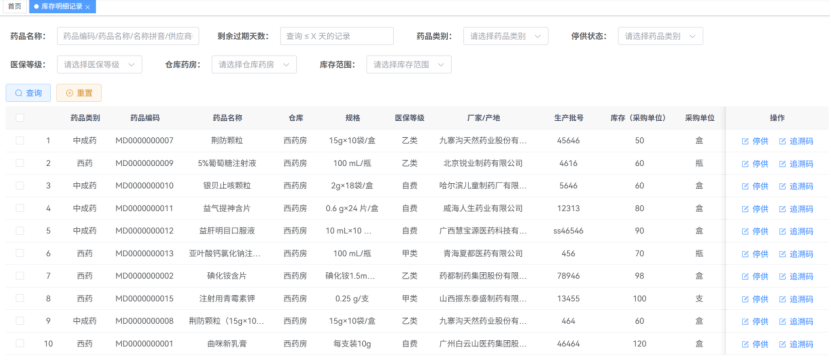Select checkbox of 5%葡萄糖注射液 row
The width and height of the screenshot is (831, 360).
tap(20, 163)
